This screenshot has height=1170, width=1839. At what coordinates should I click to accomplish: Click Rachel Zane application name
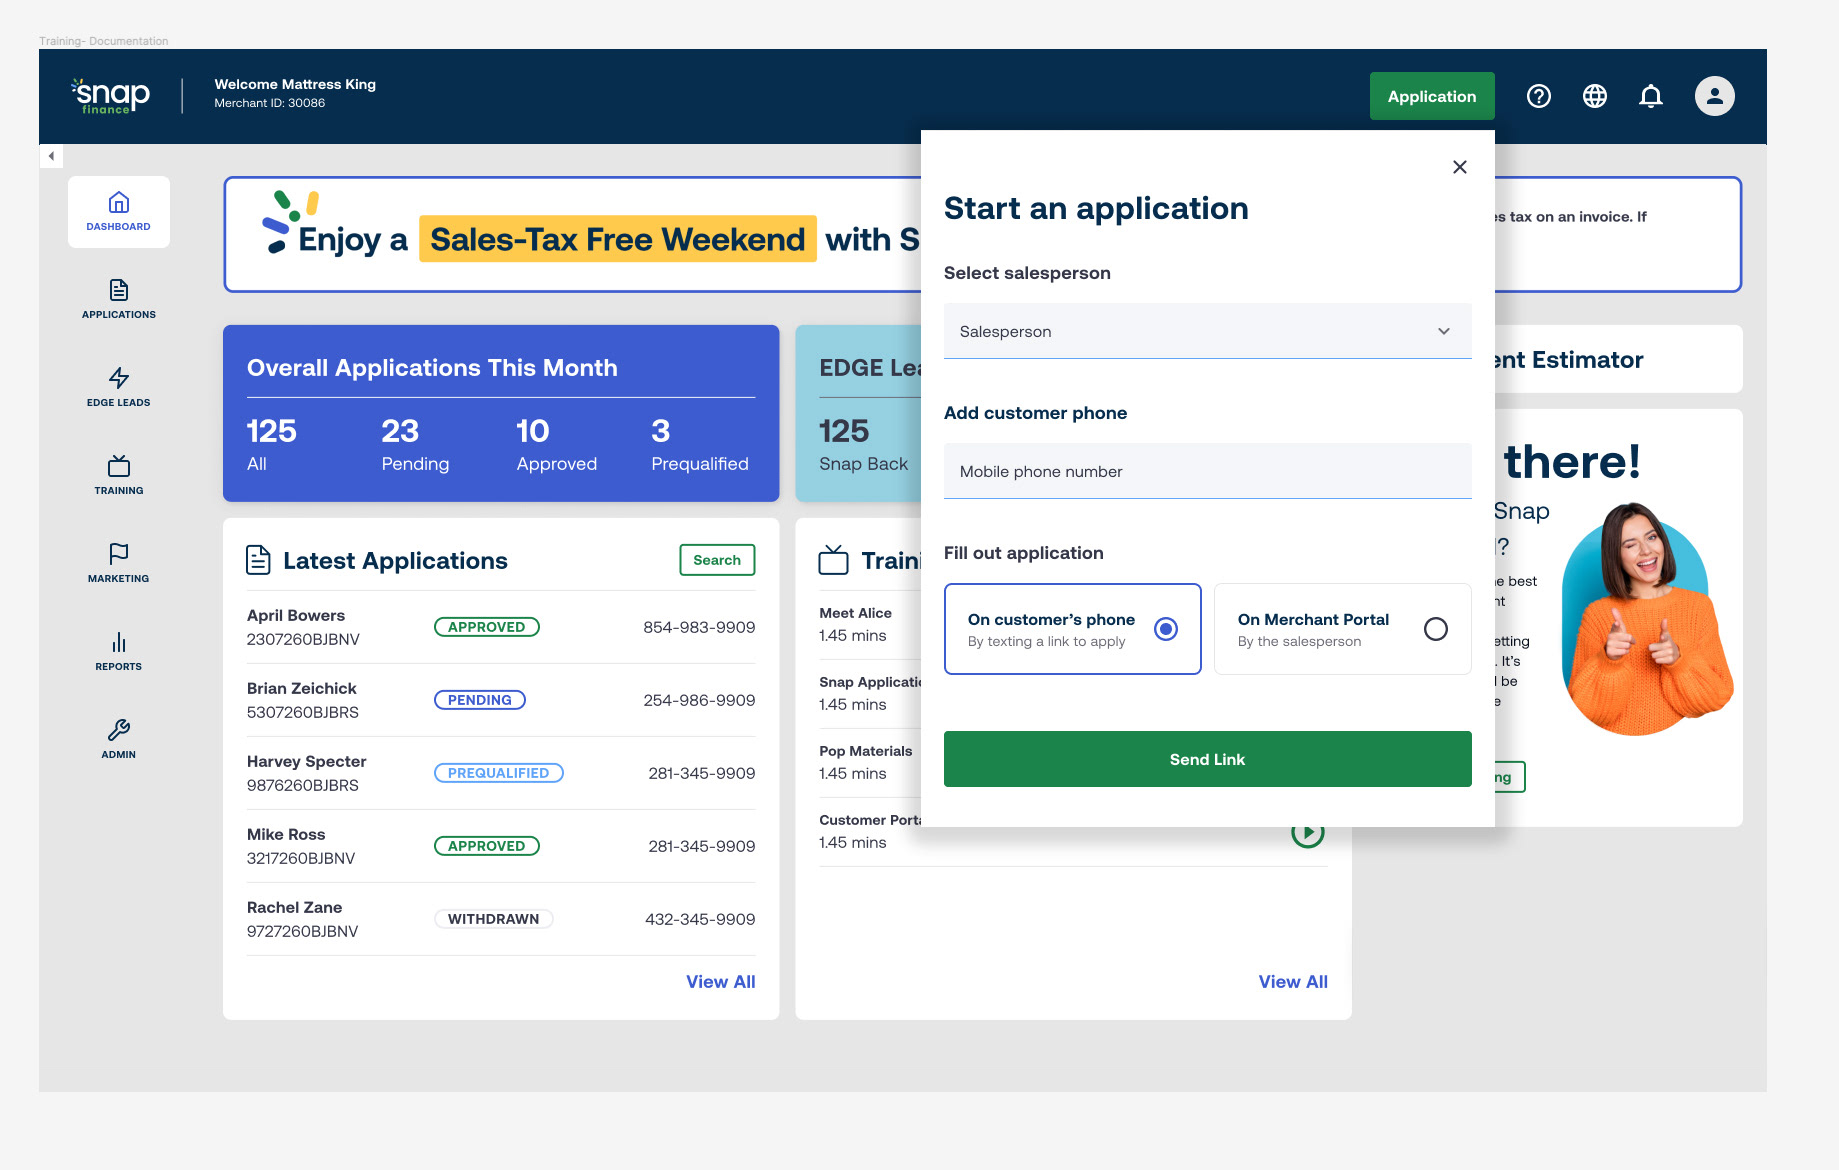pos(295,907)
